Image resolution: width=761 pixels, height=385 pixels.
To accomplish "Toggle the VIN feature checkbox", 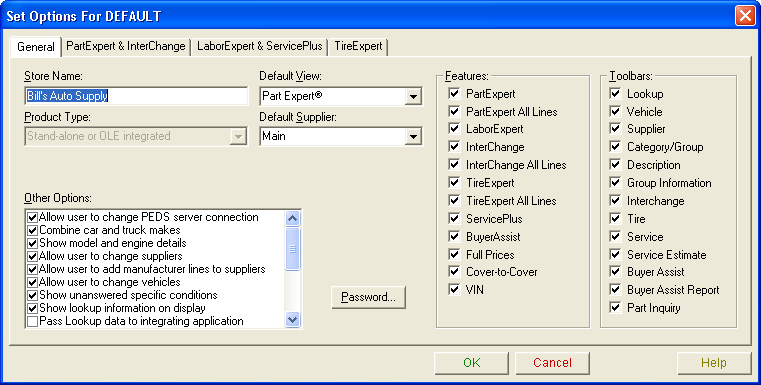I will click(455, 290).
